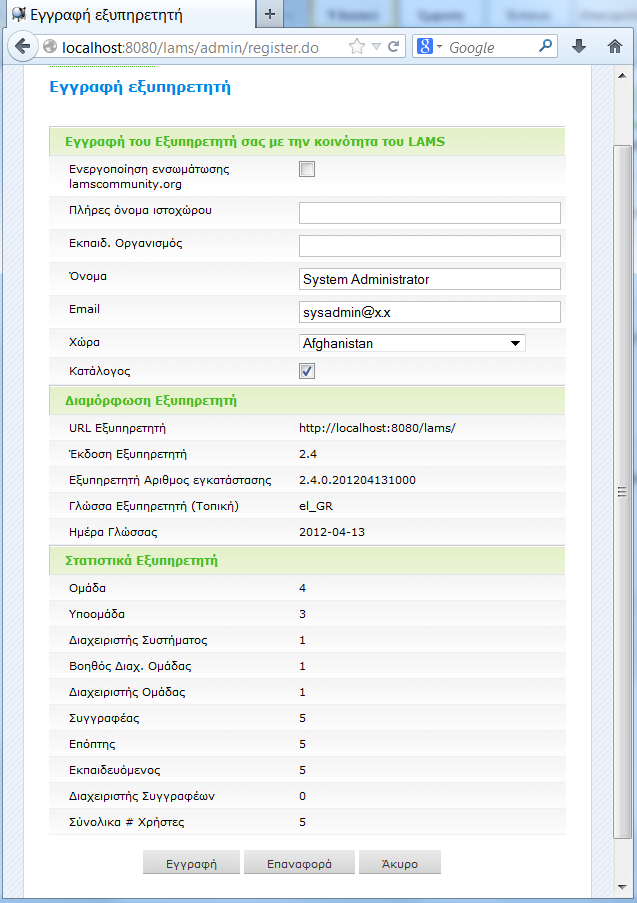Click the Διαχειριστής Συστήματος label
This screenshot has width=637, height=903.
[x=138, y=640]
